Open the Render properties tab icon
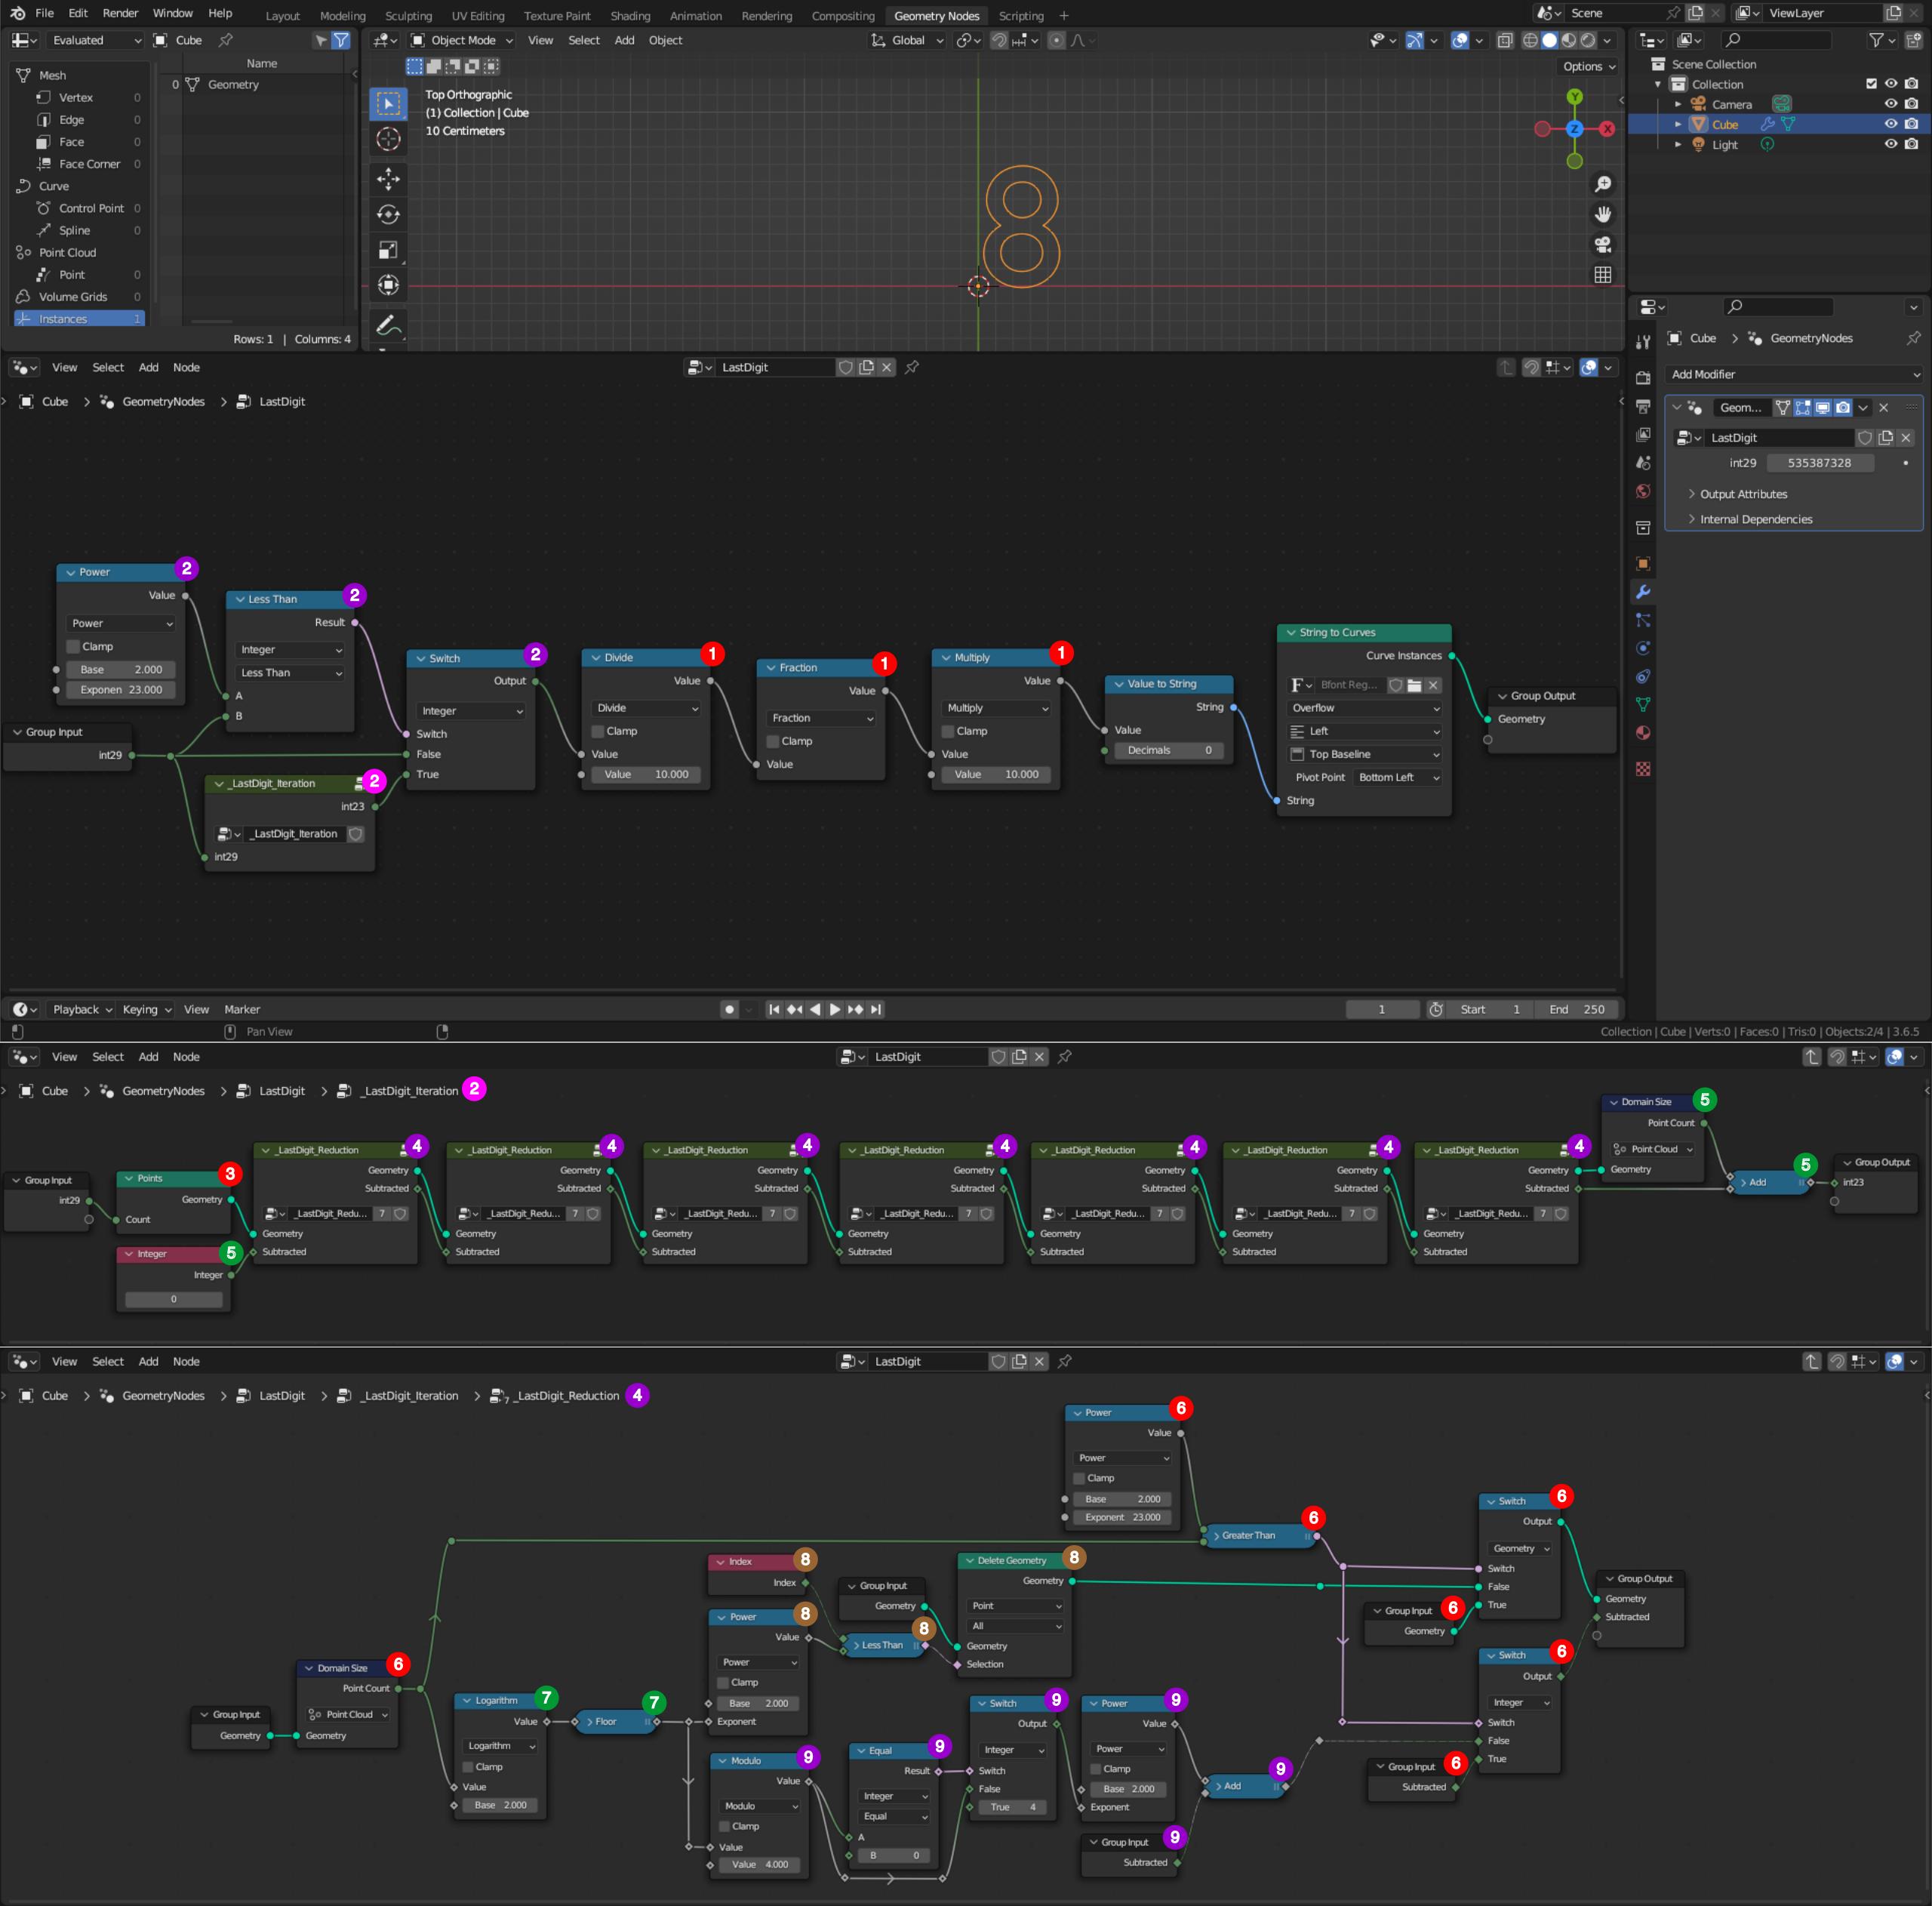 (x=1643, y=378)
